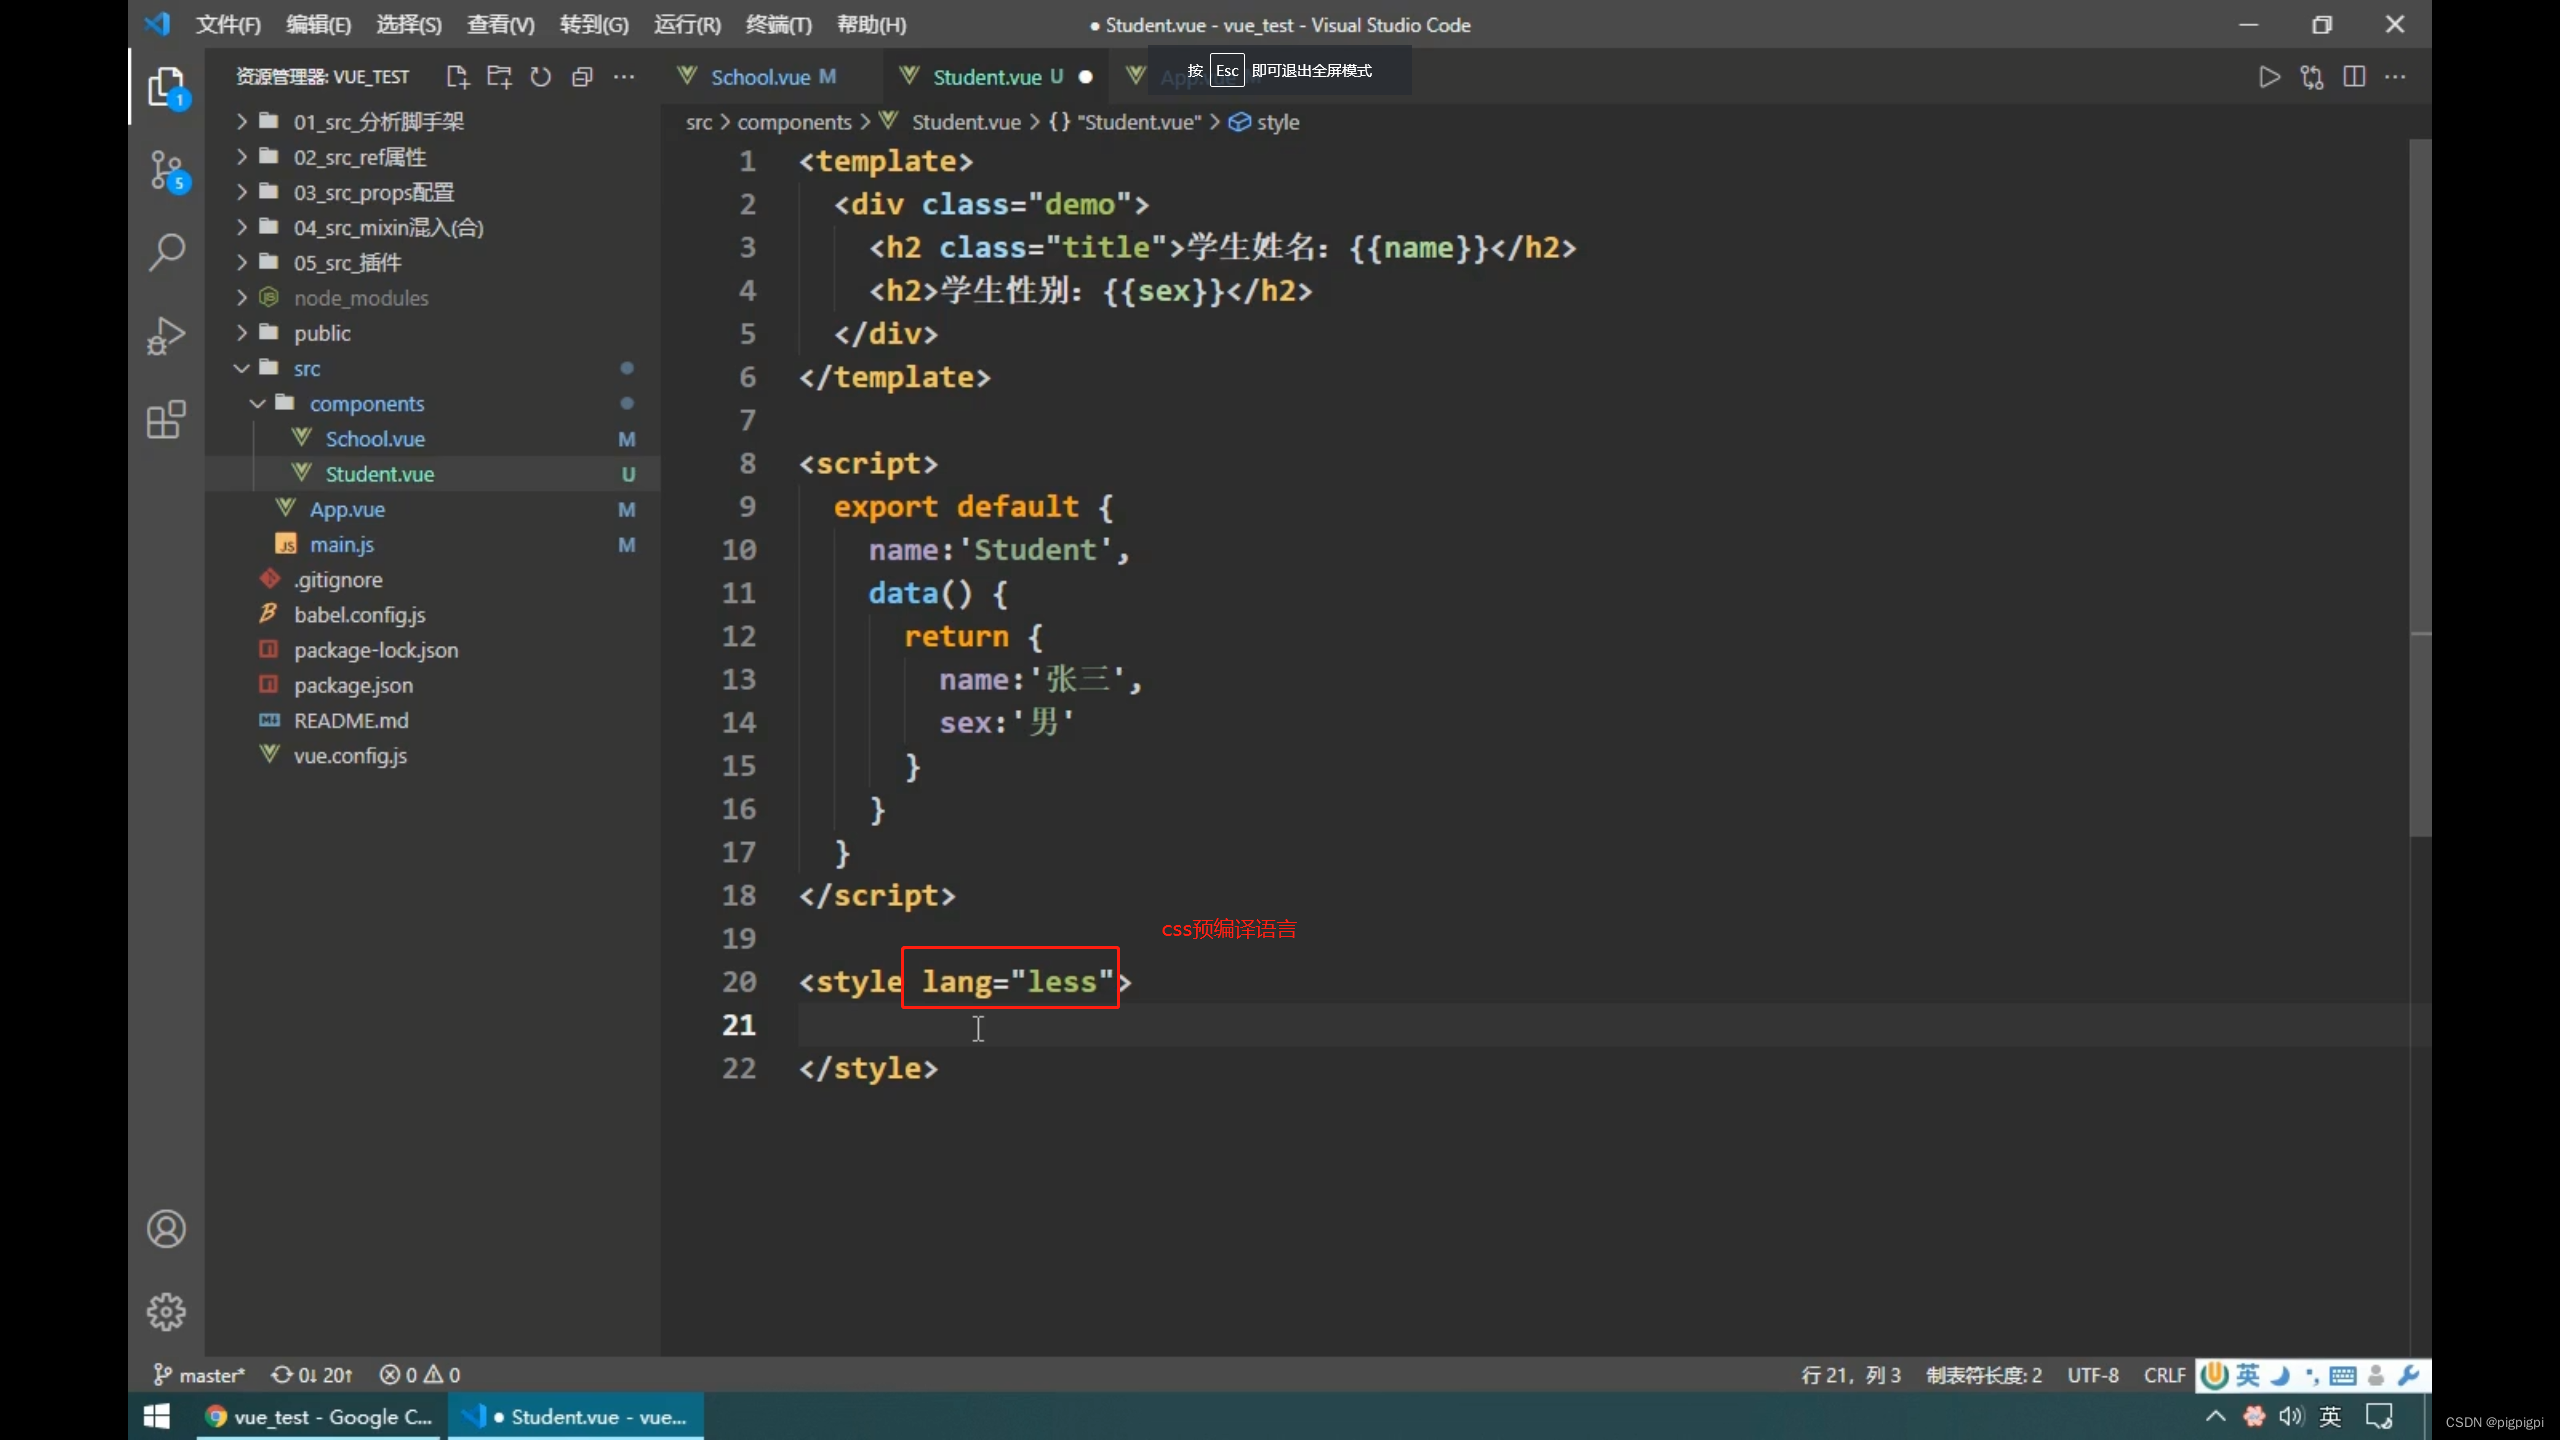Open the 文件(F) menu
The height and width of the screenshot is (1440, 2560).
tap(228, 25)
